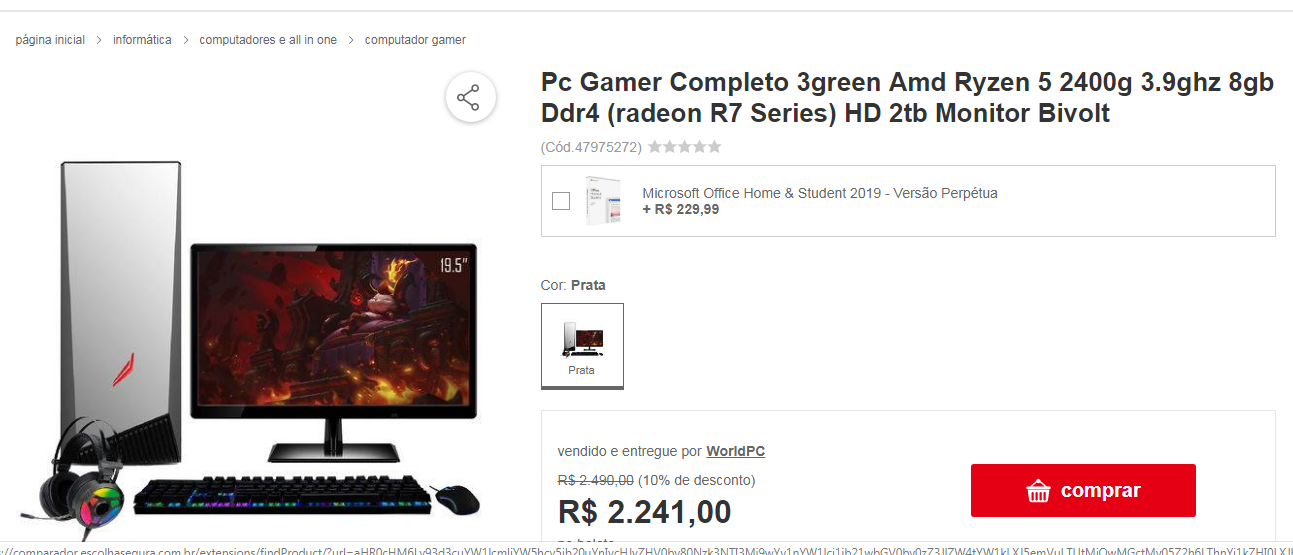Viewport: 1293px width, 555px height.
Task: Click the basket icon in comprar button
Action: coord(1038,491)
